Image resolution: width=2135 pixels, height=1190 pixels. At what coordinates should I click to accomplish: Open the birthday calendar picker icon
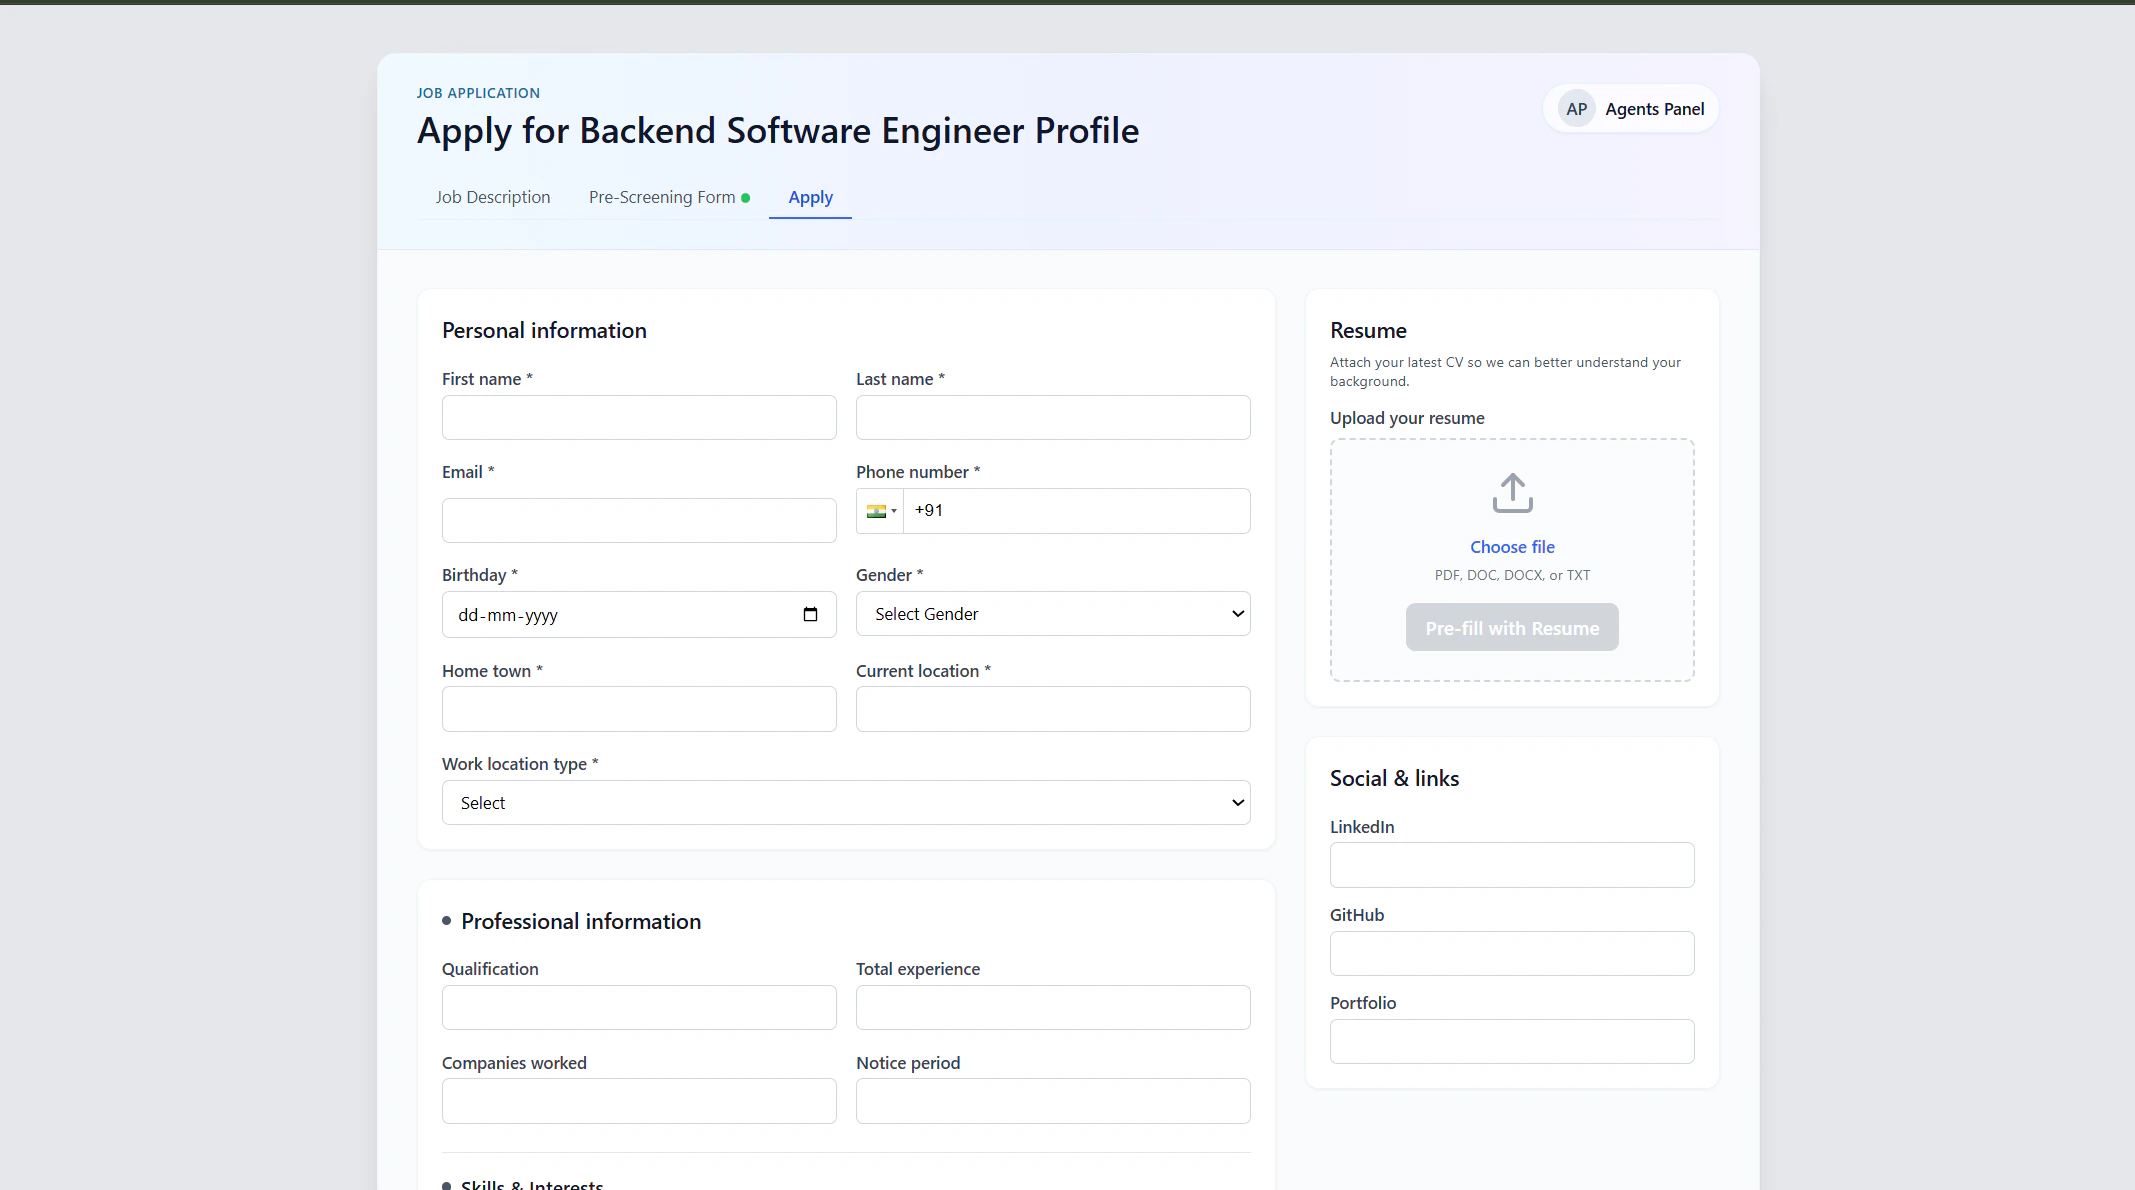[x=810, y=614]
